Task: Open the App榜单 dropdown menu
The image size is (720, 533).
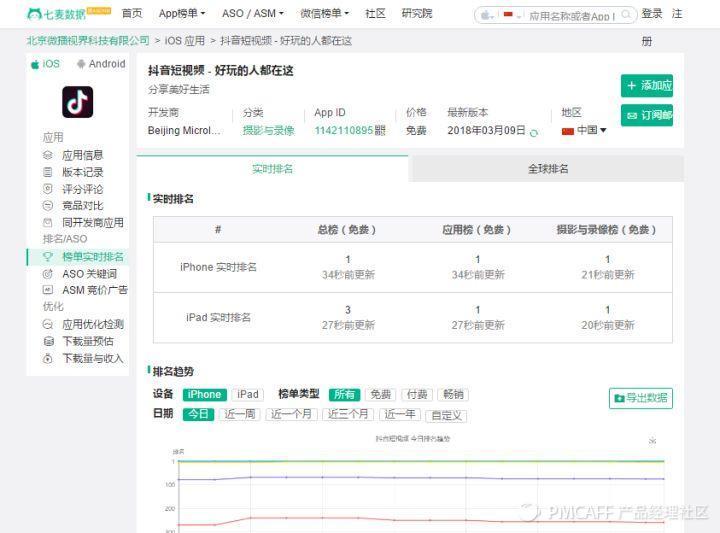Action: (x=182, y=14)
